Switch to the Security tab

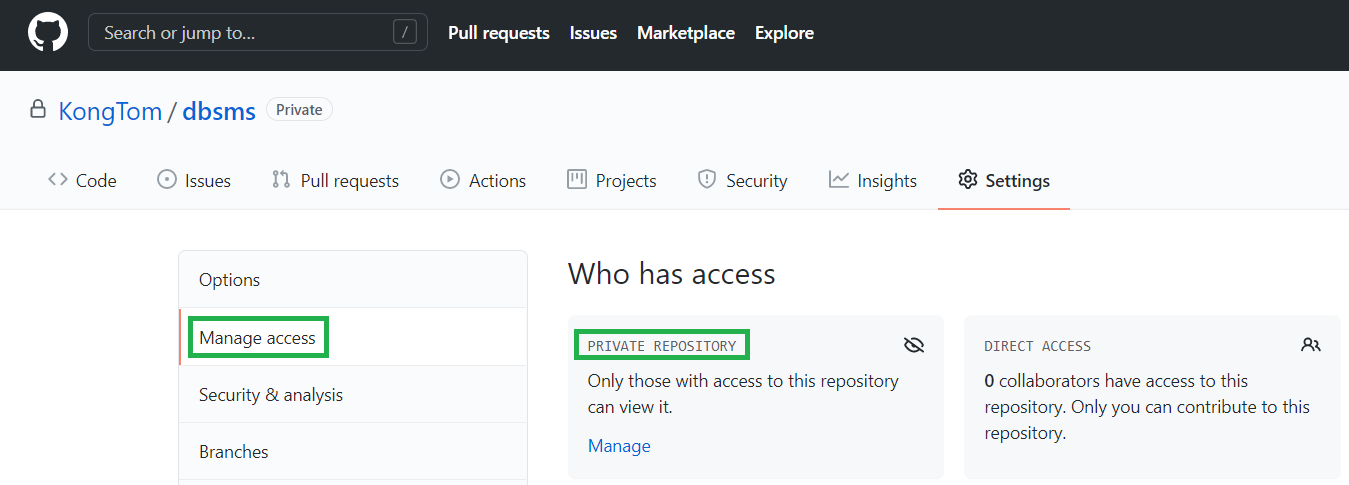742,181
